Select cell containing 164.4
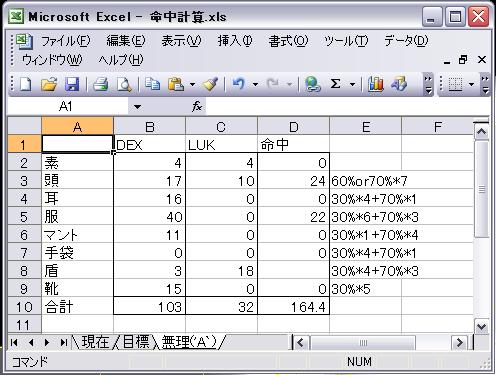 tap(293, 306)
